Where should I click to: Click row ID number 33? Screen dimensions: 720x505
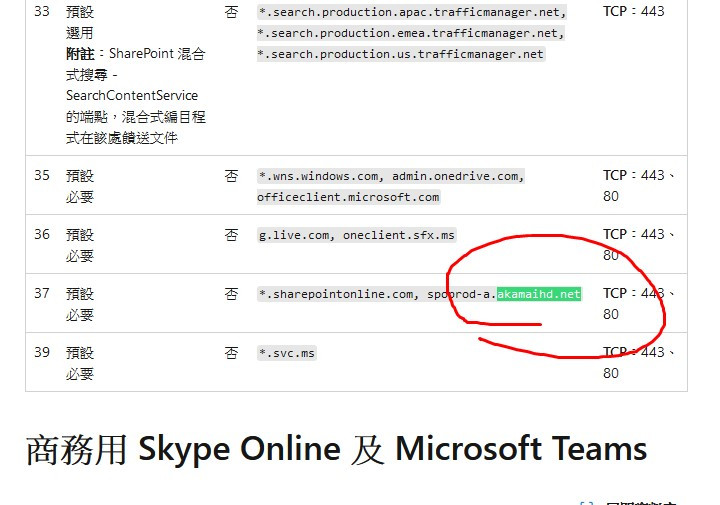tap(42, 11)
